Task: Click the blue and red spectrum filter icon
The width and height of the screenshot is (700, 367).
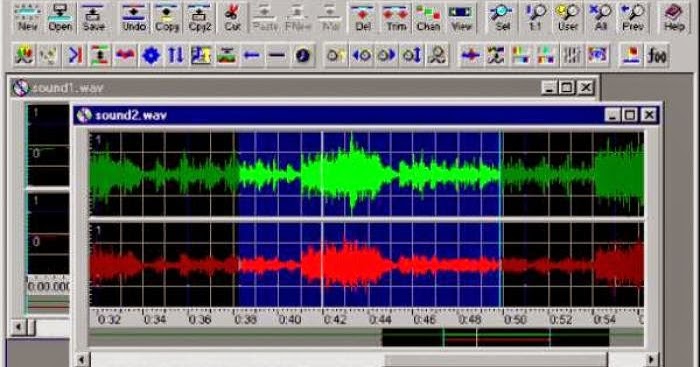Action: (597, 55)
